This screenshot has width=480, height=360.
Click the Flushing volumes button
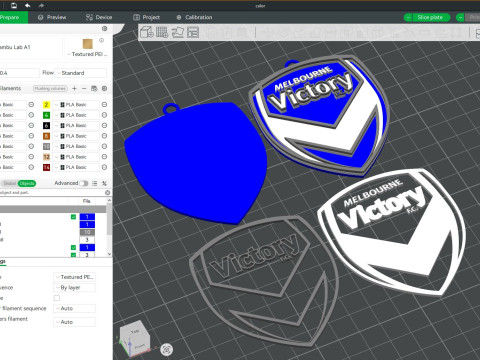[x=50, y=88]
